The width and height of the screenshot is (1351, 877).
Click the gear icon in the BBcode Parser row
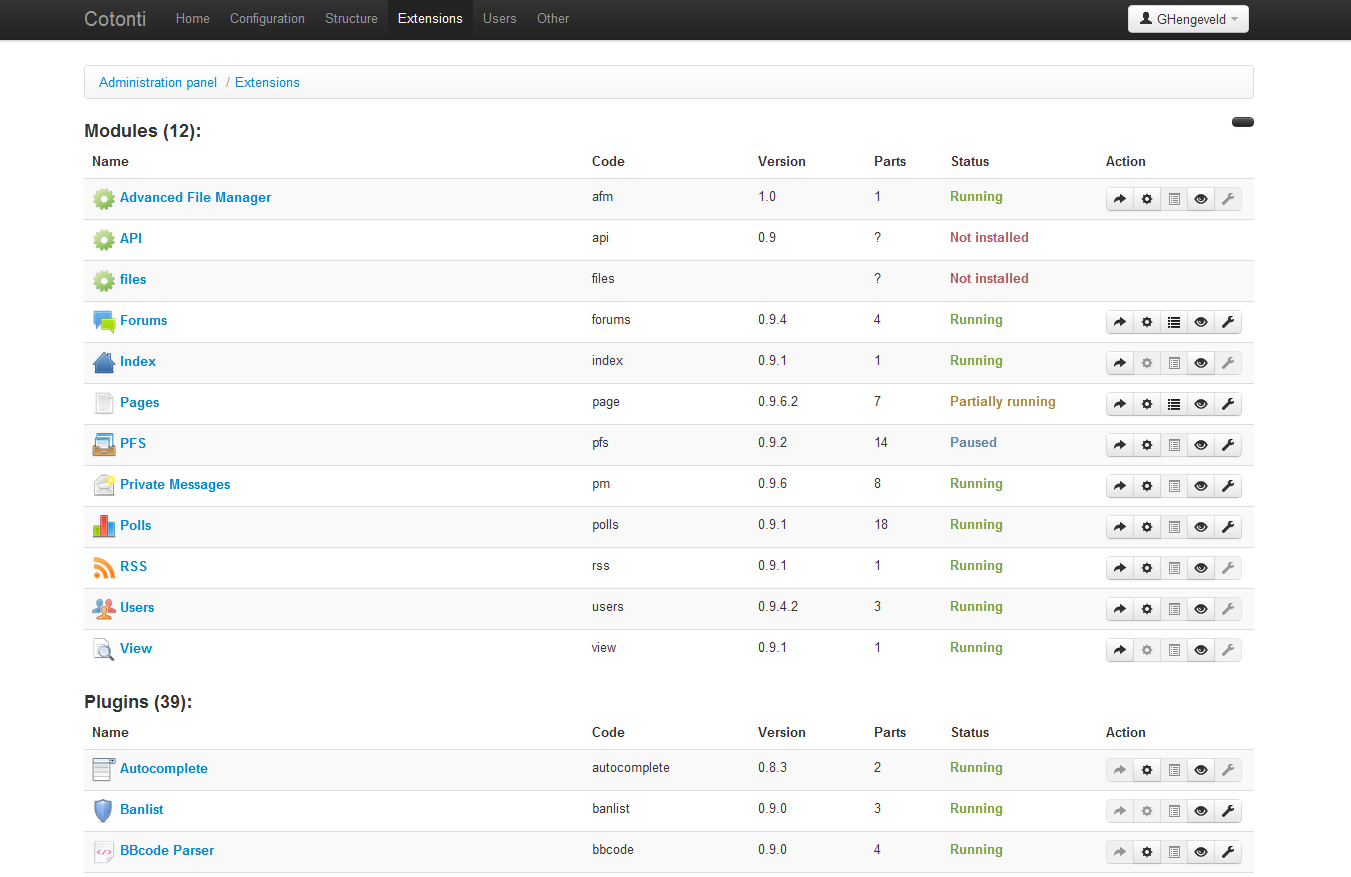click(x=1147, y=852)
